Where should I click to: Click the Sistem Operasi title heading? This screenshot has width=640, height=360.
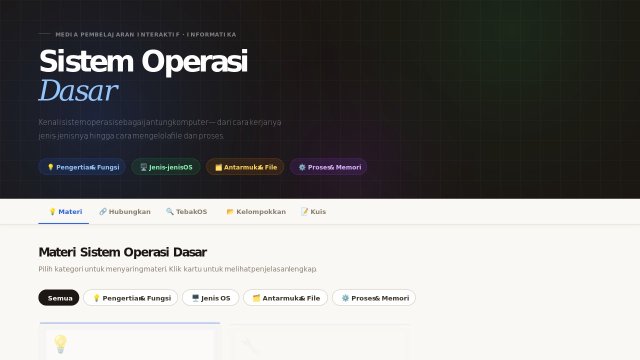[x=143, y=61]
